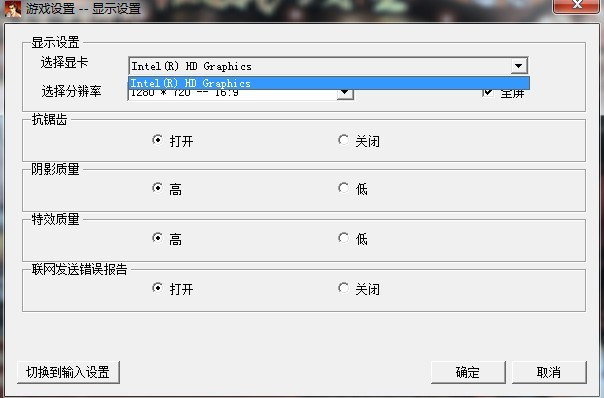
Task: Select Intel(R) HD Graphics list entry
Action: pos(329,83)
